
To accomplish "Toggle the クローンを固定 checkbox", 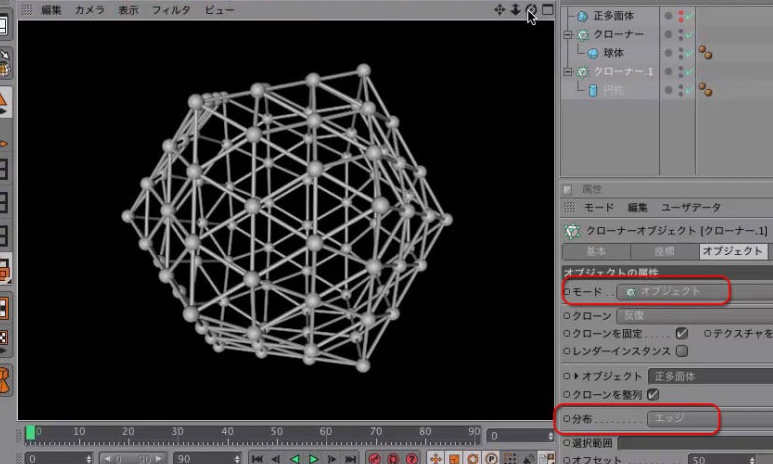I will [682, 333].
